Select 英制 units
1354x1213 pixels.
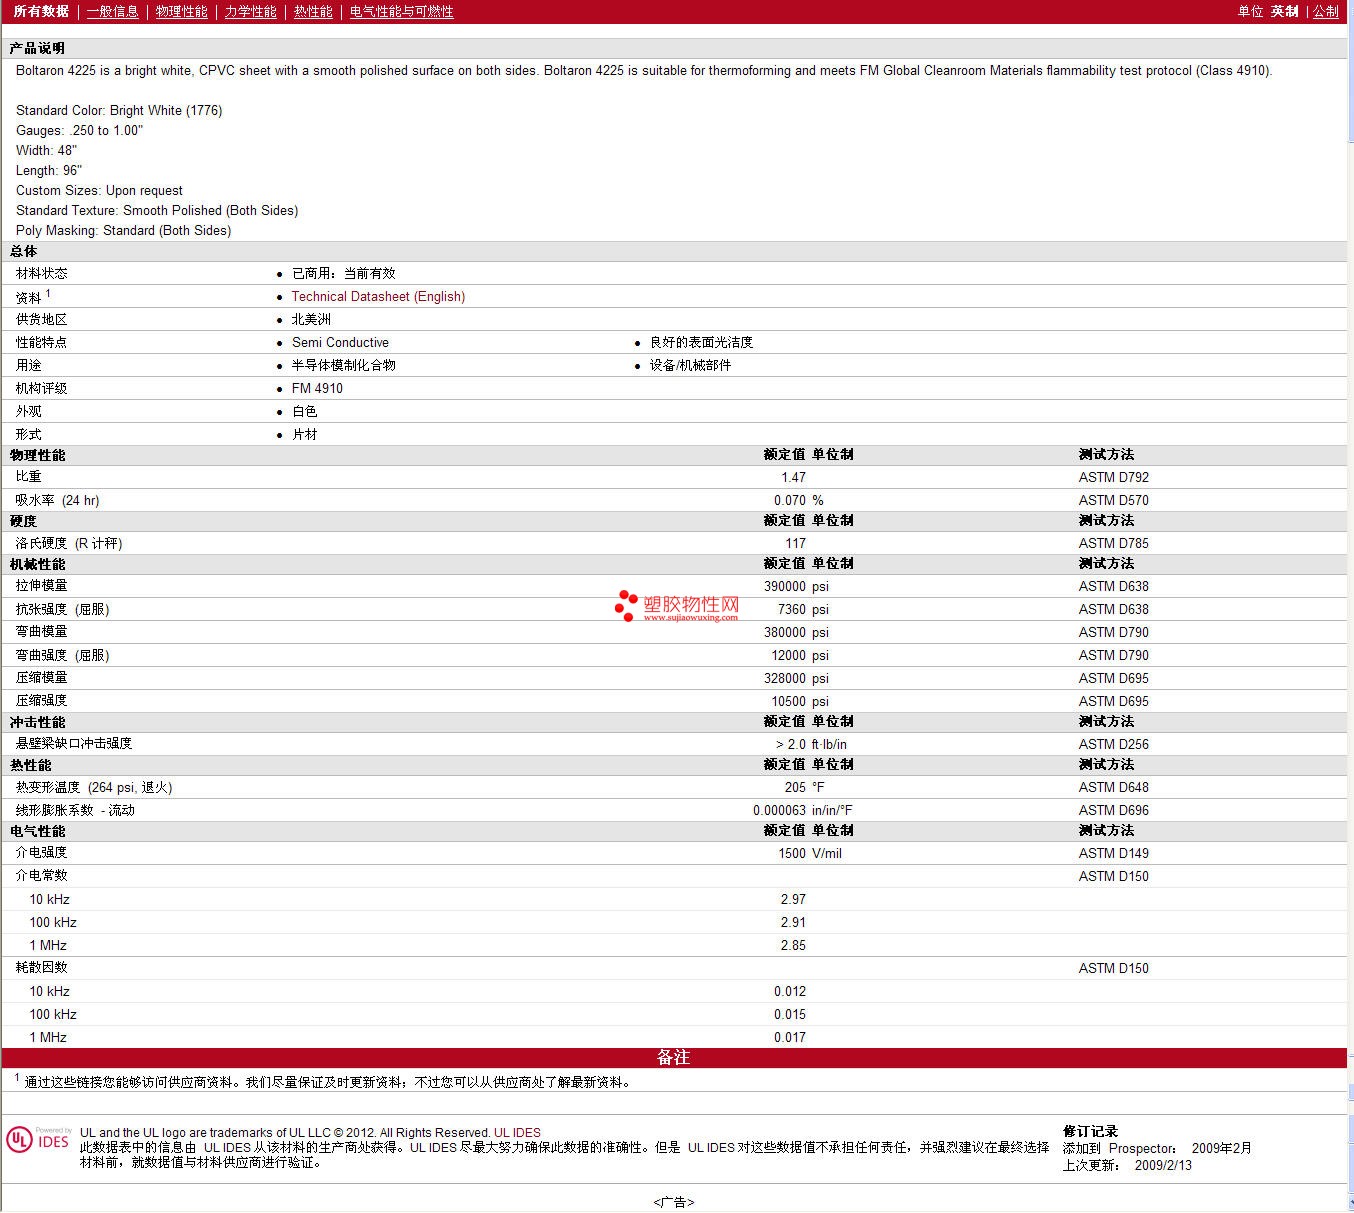tap(1284, 12)
